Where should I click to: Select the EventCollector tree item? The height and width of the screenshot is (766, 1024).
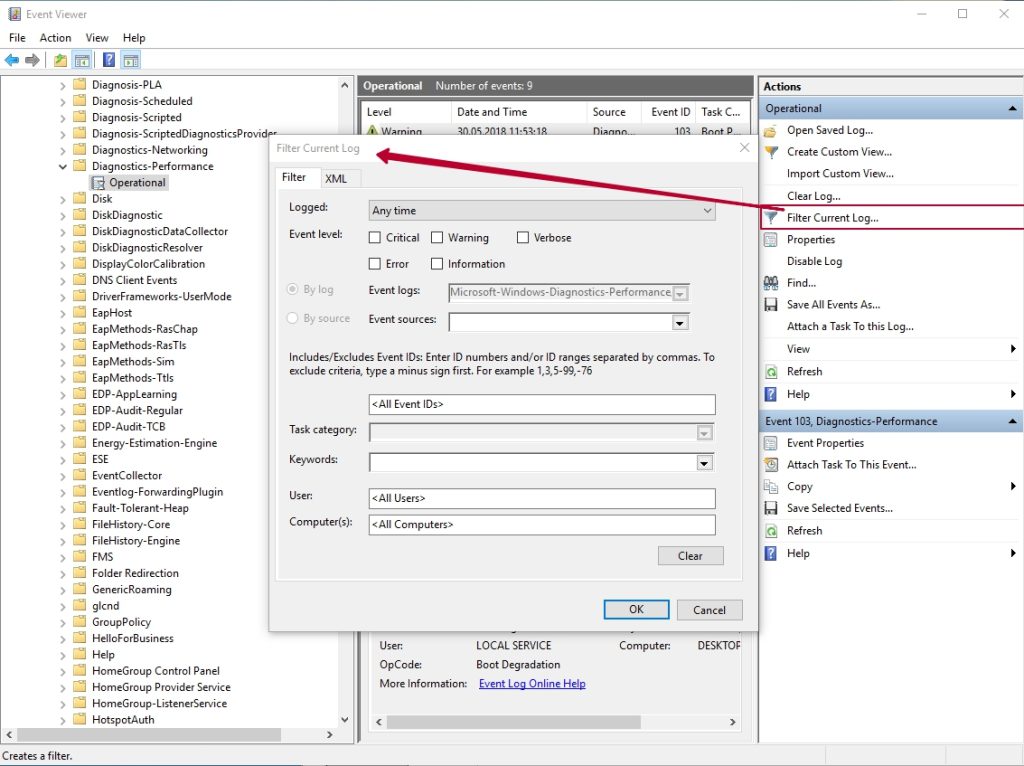[x=127, y=475]
